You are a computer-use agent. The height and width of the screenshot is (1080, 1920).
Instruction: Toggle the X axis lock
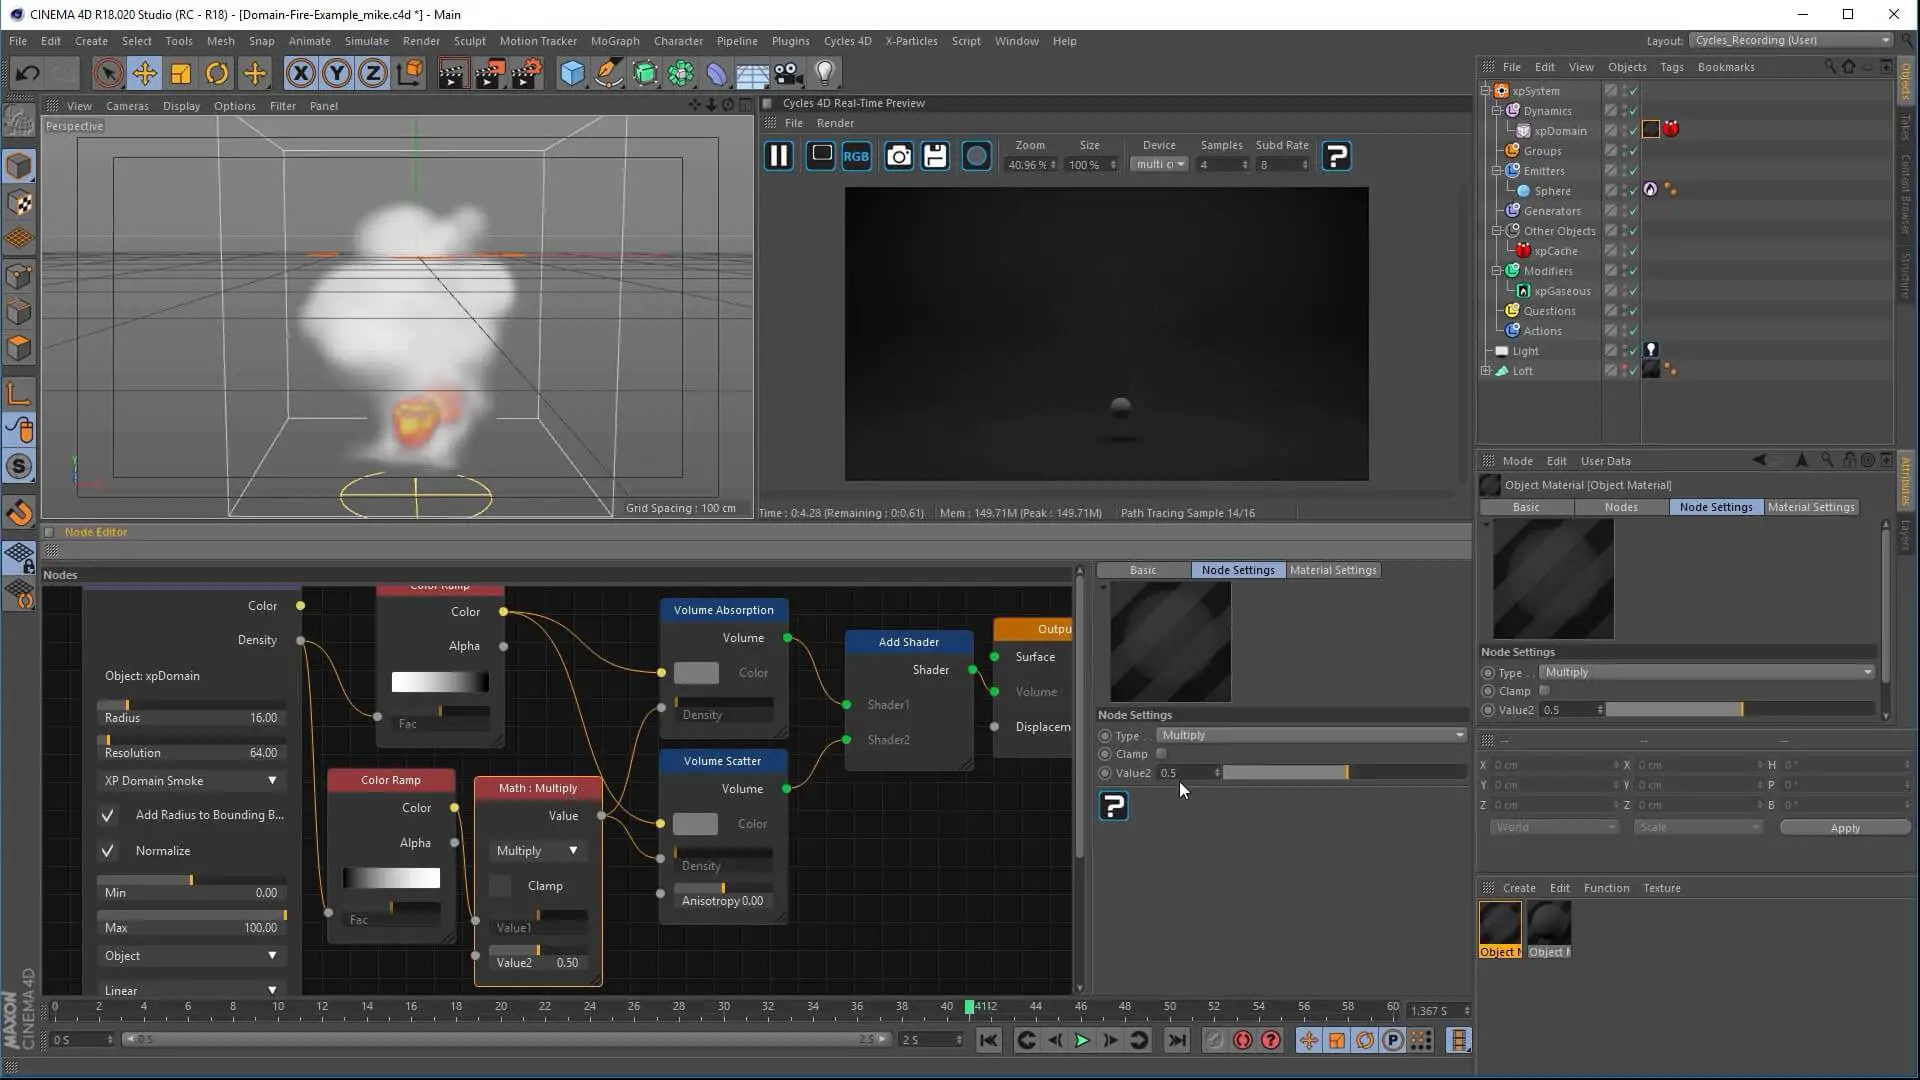pos(300,73)
